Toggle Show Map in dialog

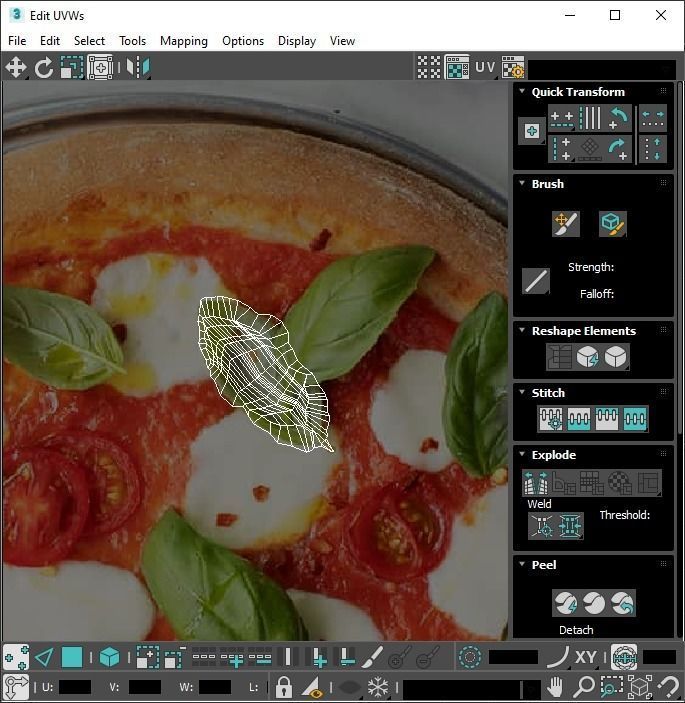pyautogui.click(x=457, y=67)
